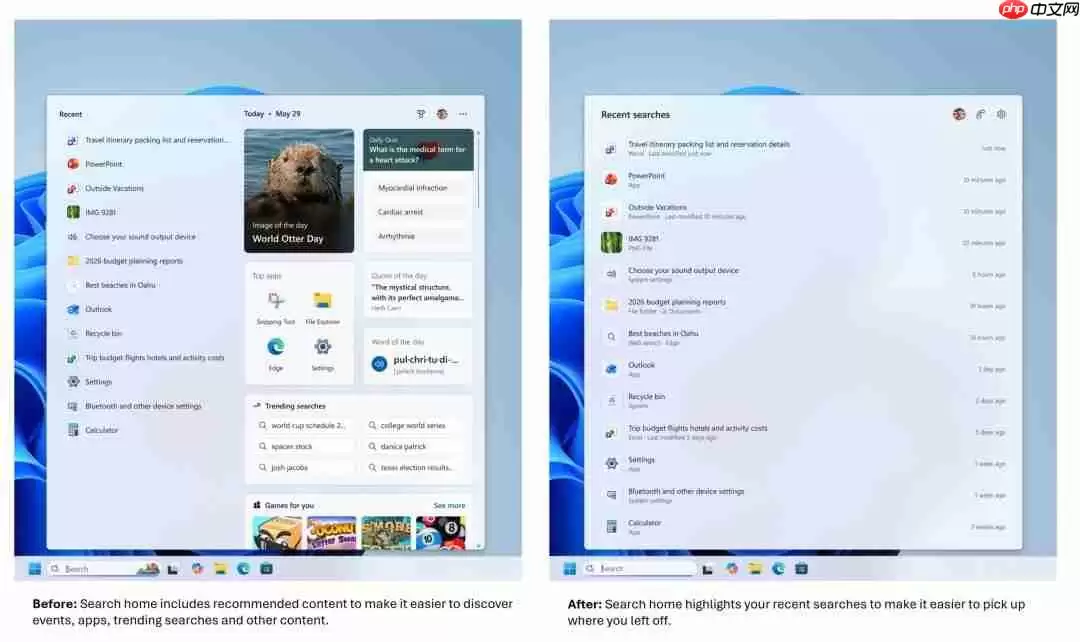Open Microsoft Store on left taskbar
The height and width of the screenshot is (642, 1080).
[267, 568]
